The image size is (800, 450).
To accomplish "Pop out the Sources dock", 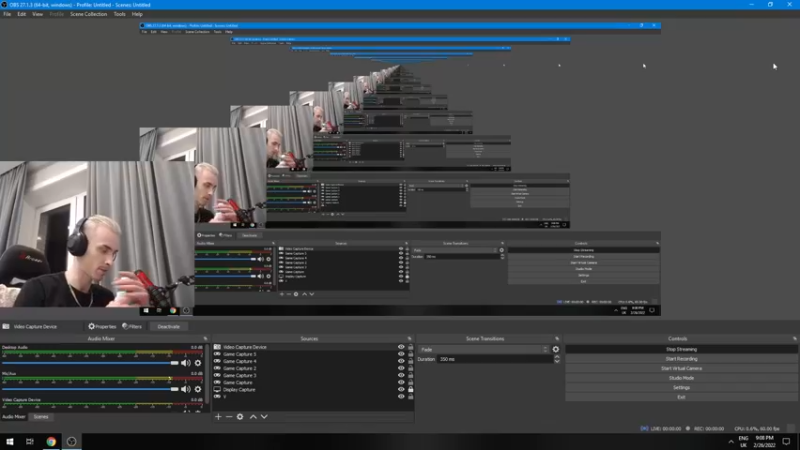I will point(409,339).
